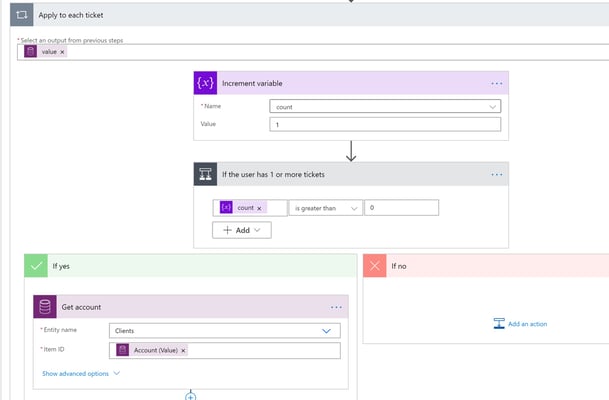Click the green If yes checkmark icon
Screen dimensions: 609x400
(36, 266)
